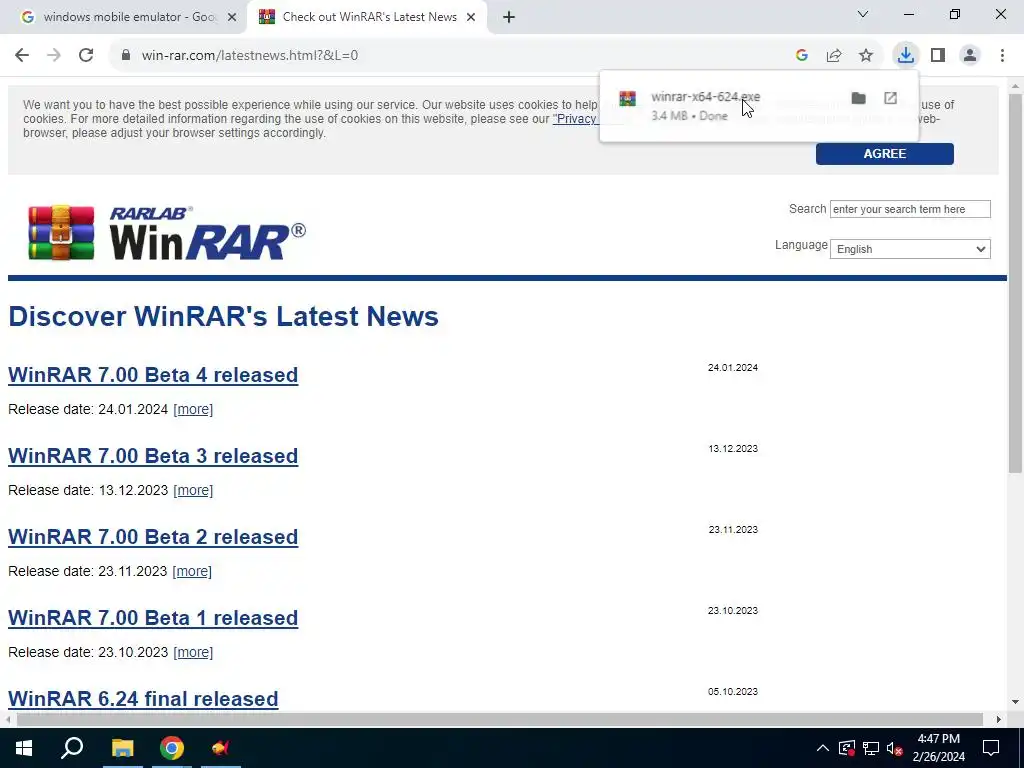Click the horizontal scrollbar thumb
This screenshot has height=768, width=1024.
tap(500, 719)
